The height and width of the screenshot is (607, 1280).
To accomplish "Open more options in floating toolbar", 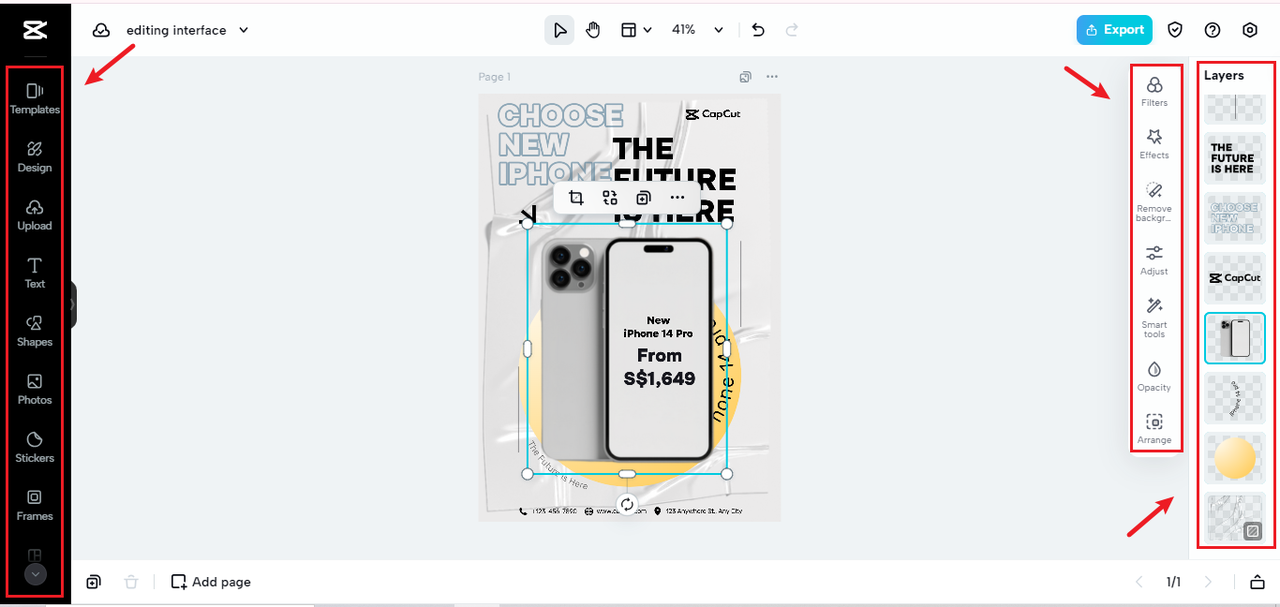I will tap(678, 198).
